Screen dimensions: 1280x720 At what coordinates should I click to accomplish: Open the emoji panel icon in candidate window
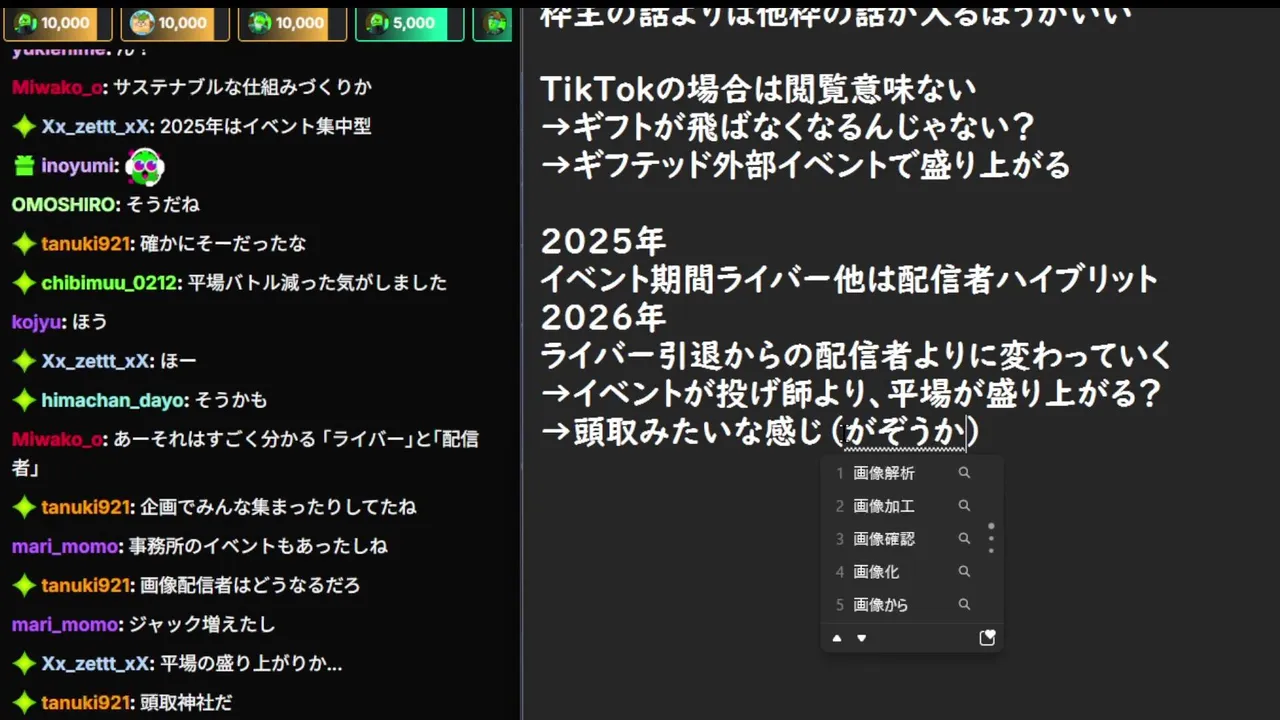(987, 638)
